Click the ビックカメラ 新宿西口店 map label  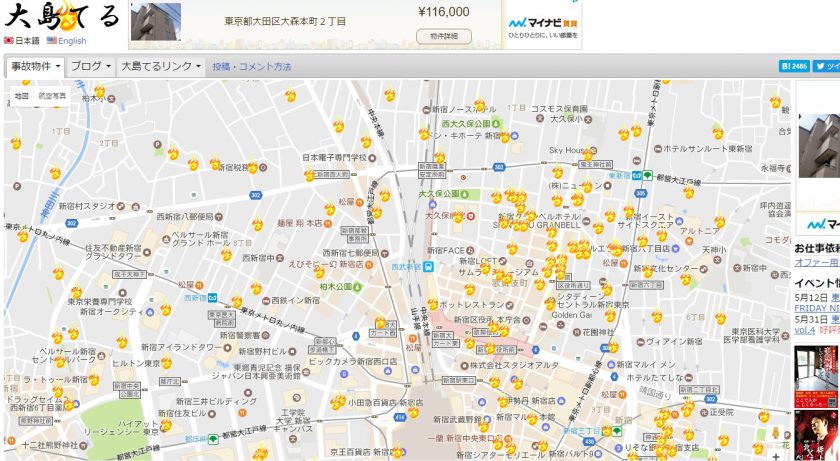[x=353, y=361]
